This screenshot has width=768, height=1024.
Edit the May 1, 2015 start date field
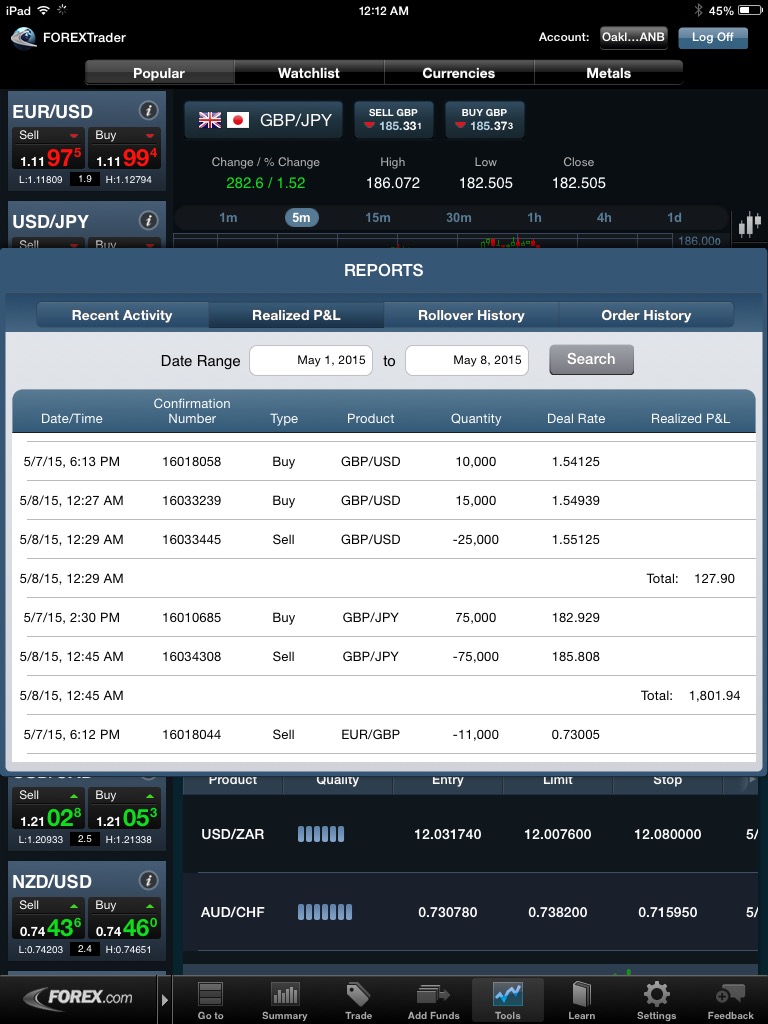tap(311, 360)
